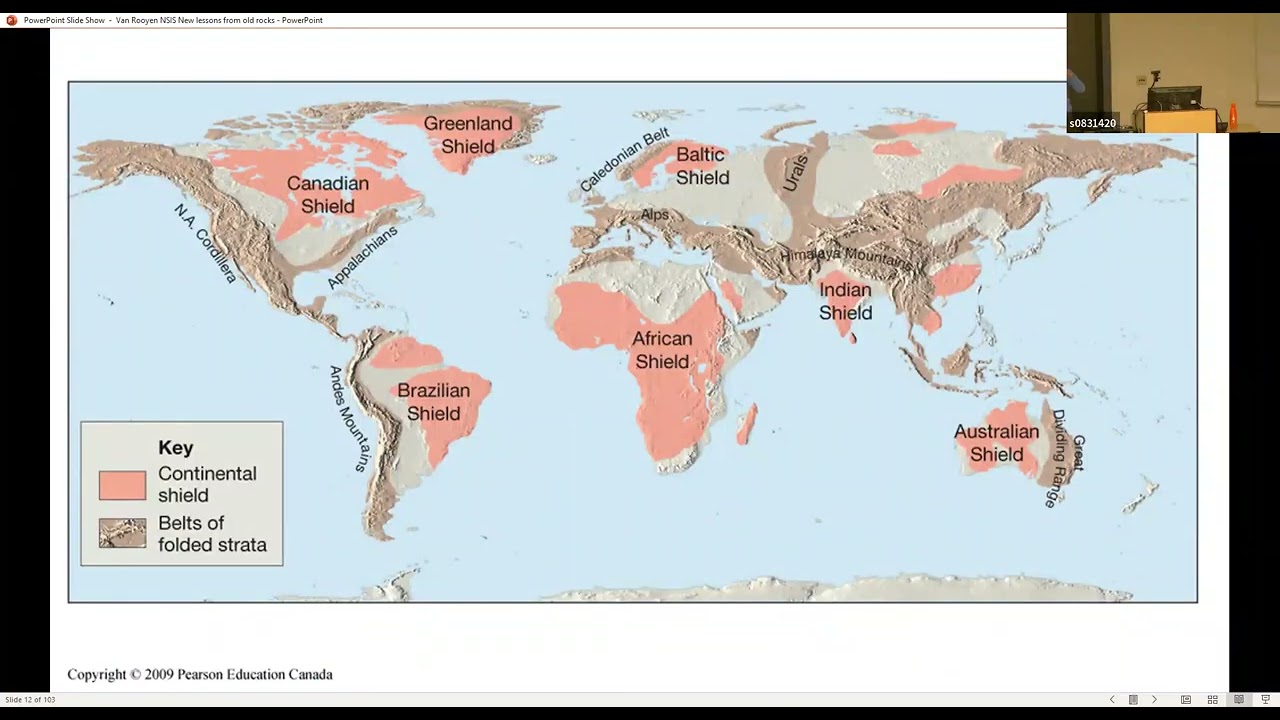
Task: Go to the previous slide arrow
Action: tap(1112, 700)
